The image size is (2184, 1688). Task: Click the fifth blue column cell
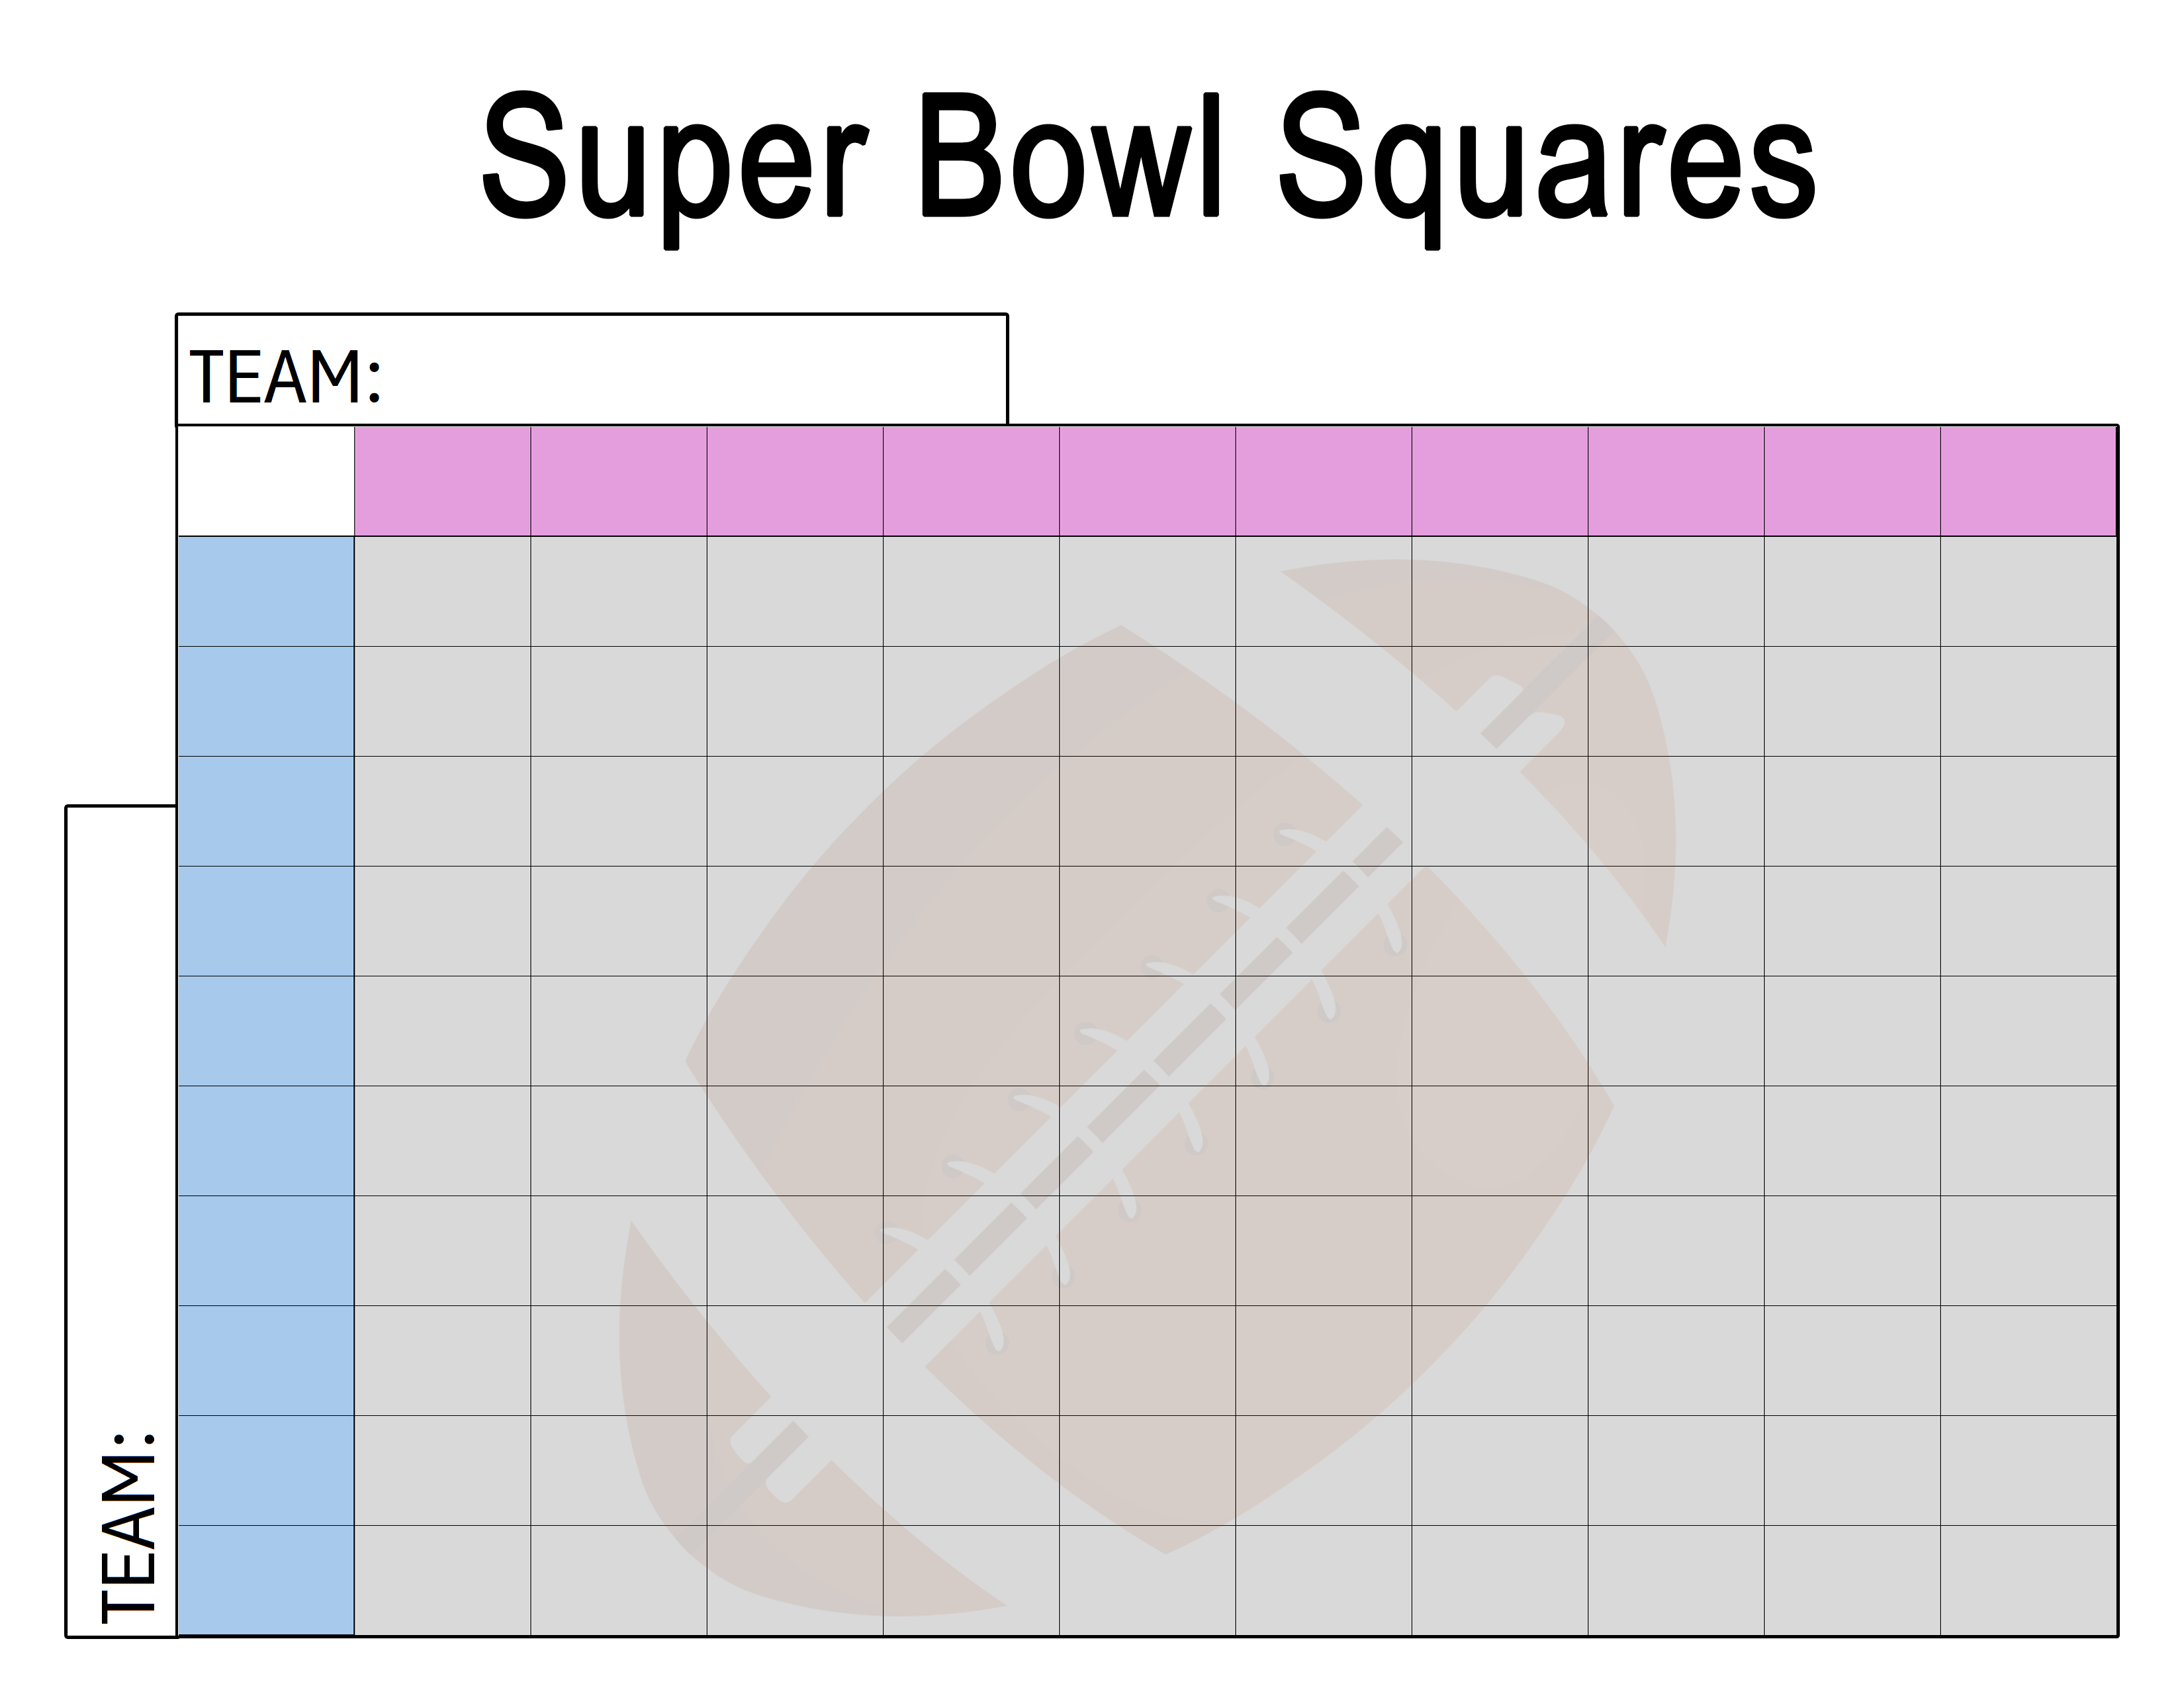[x=265, y=1031]
